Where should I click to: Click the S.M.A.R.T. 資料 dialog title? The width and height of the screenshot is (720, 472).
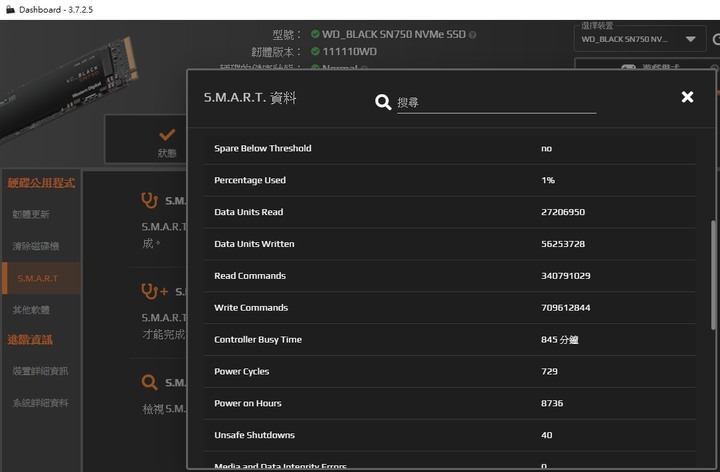click(250, 97)
